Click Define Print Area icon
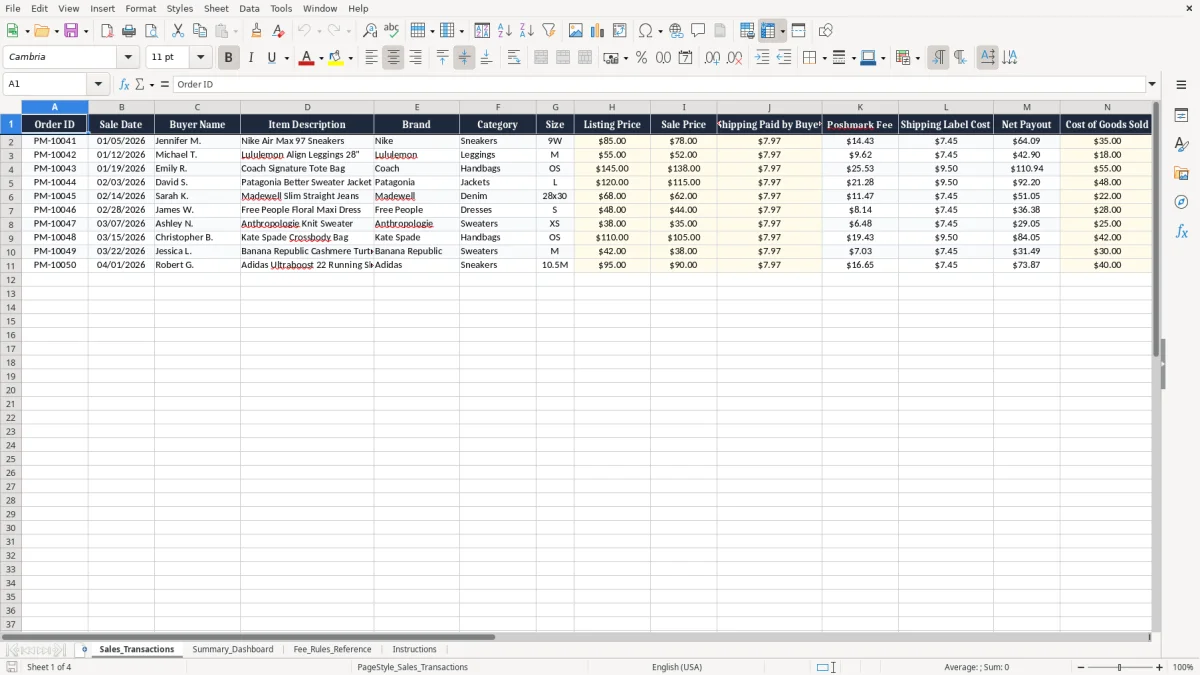1200x675 pixels. coord(747,31)
